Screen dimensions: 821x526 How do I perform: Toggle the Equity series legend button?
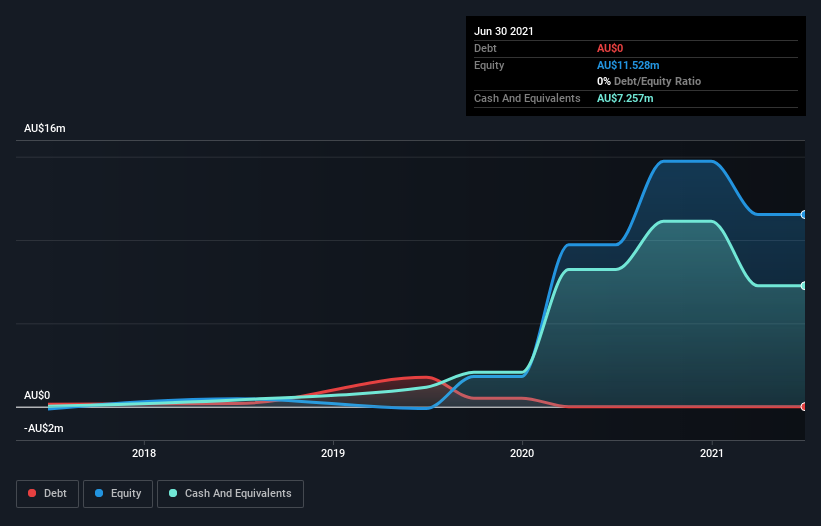tap(118, 494)
